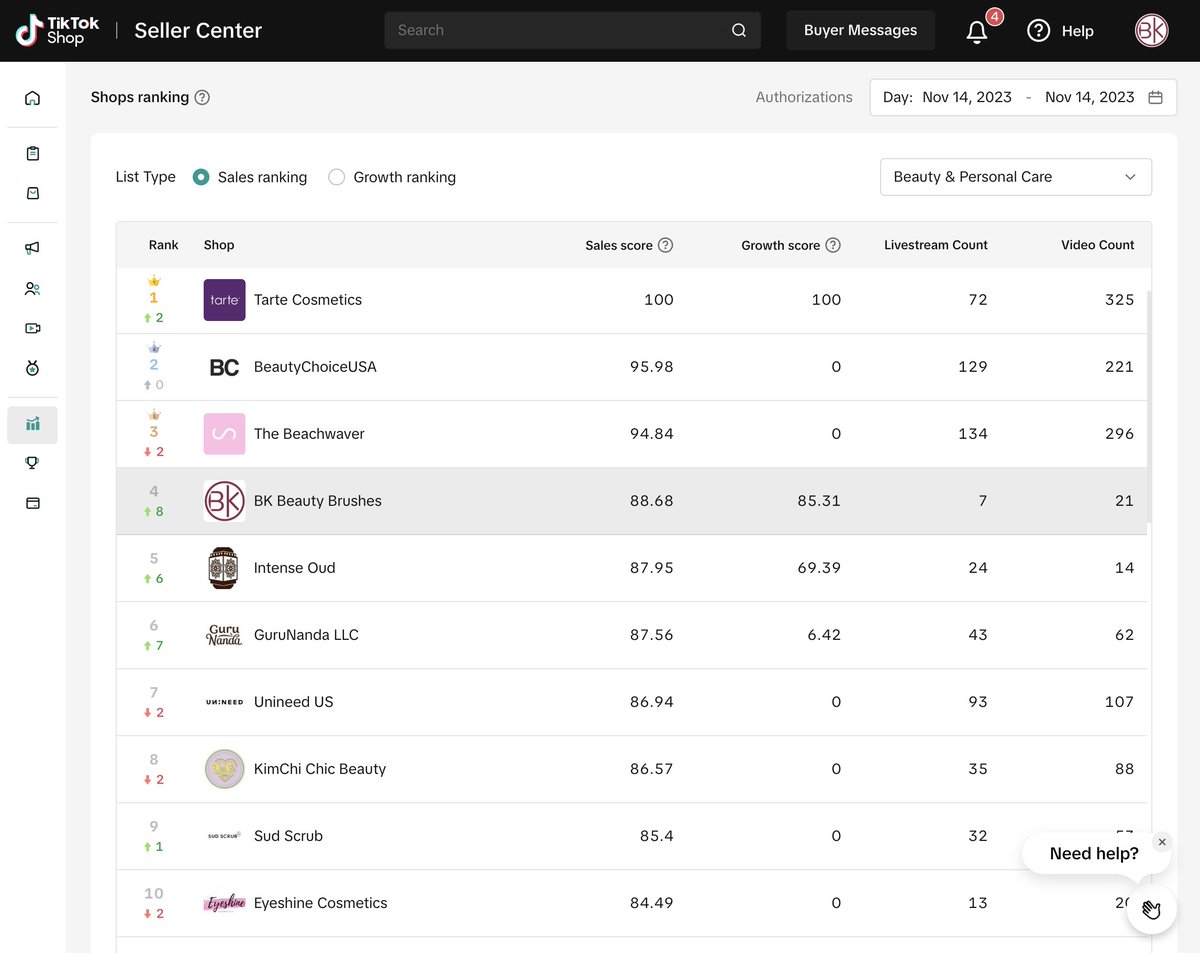The height and width of the screenshot is (953, 1200).
Task: Open the megaphone promotions icon in sidebar
Action: pos(32,248)
